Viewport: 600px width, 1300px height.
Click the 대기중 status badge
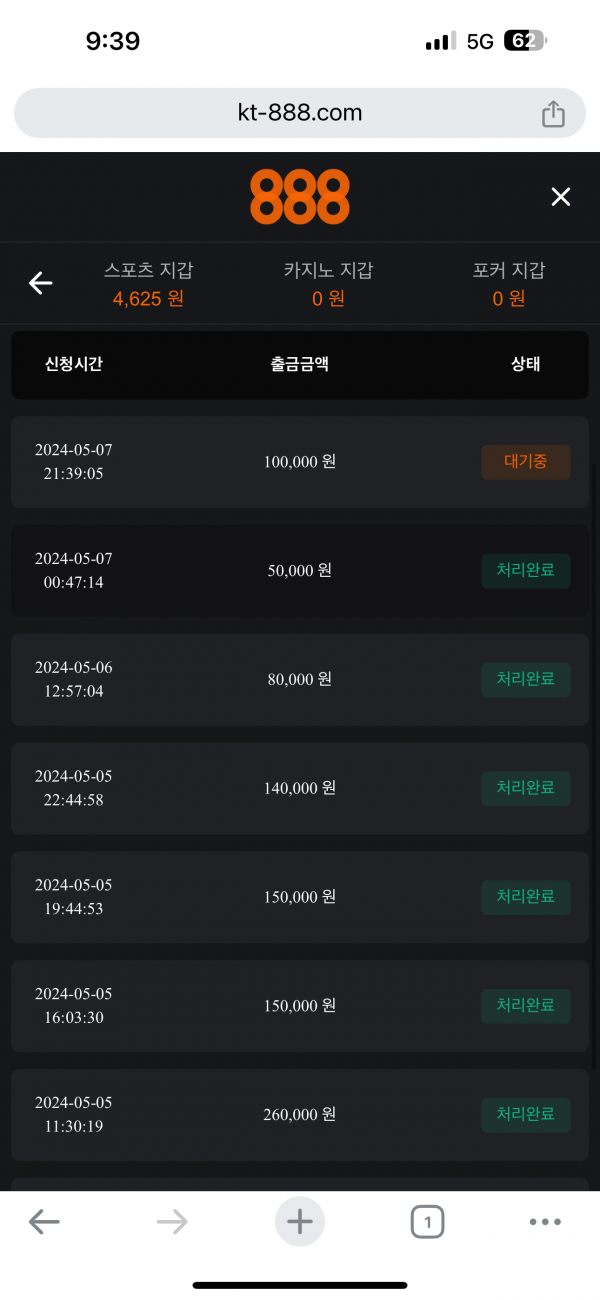click(x=526, y=462)
